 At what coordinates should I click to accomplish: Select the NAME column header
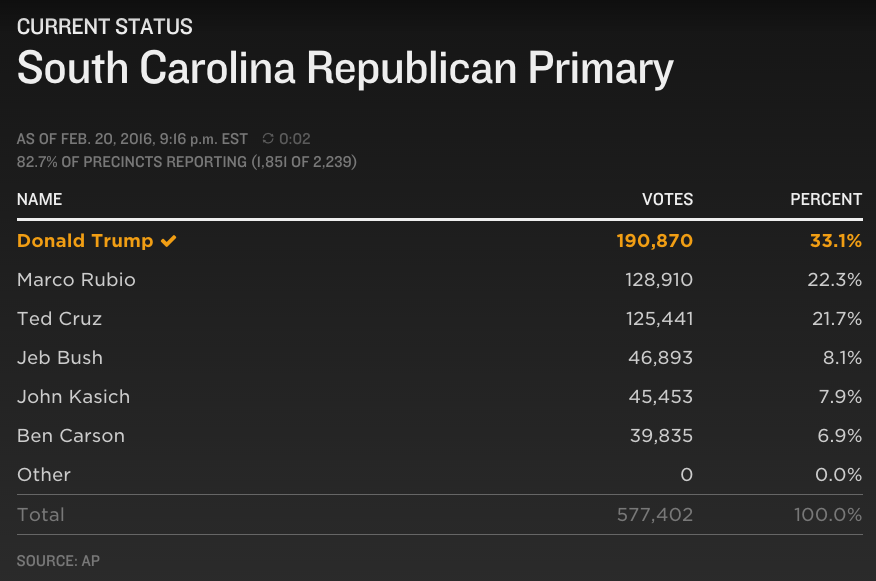pyautogui.click(x=39, y=199)
